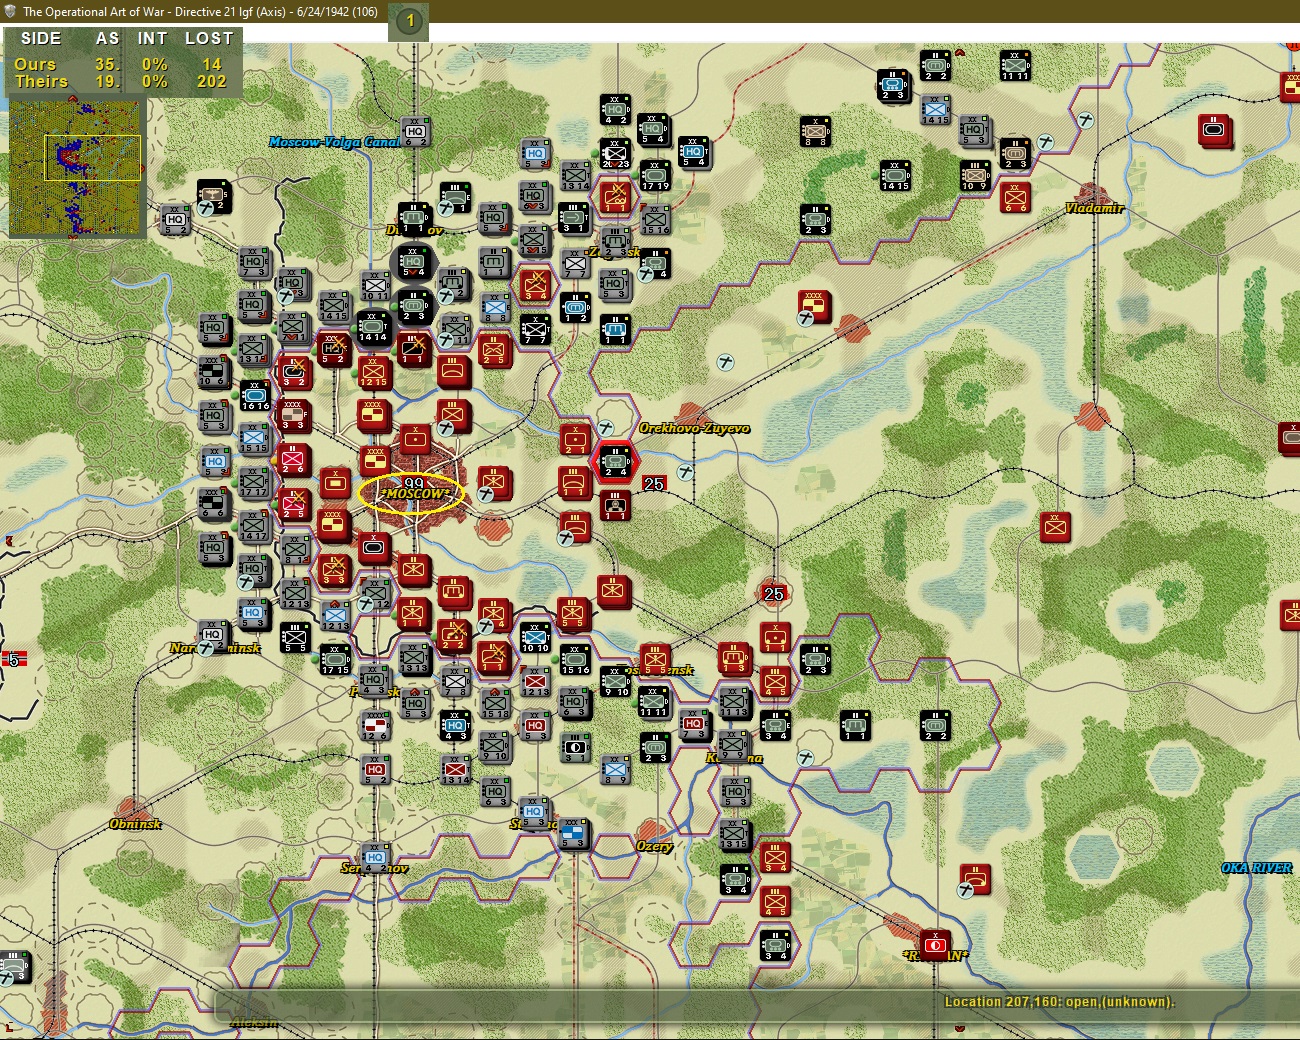This screenshot has height=1040, width=1300.
Task: Click the SIDE column header
Action: coord(41,38)
